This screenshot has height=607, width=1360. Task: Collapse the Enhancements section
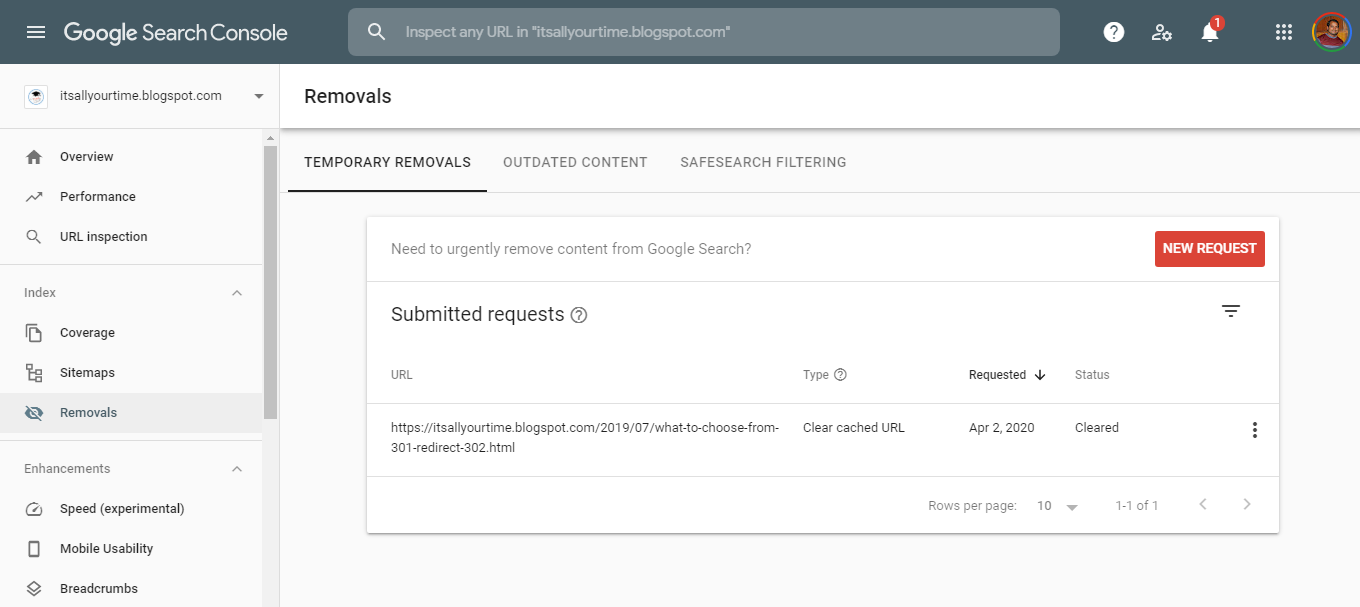[237, 469]
